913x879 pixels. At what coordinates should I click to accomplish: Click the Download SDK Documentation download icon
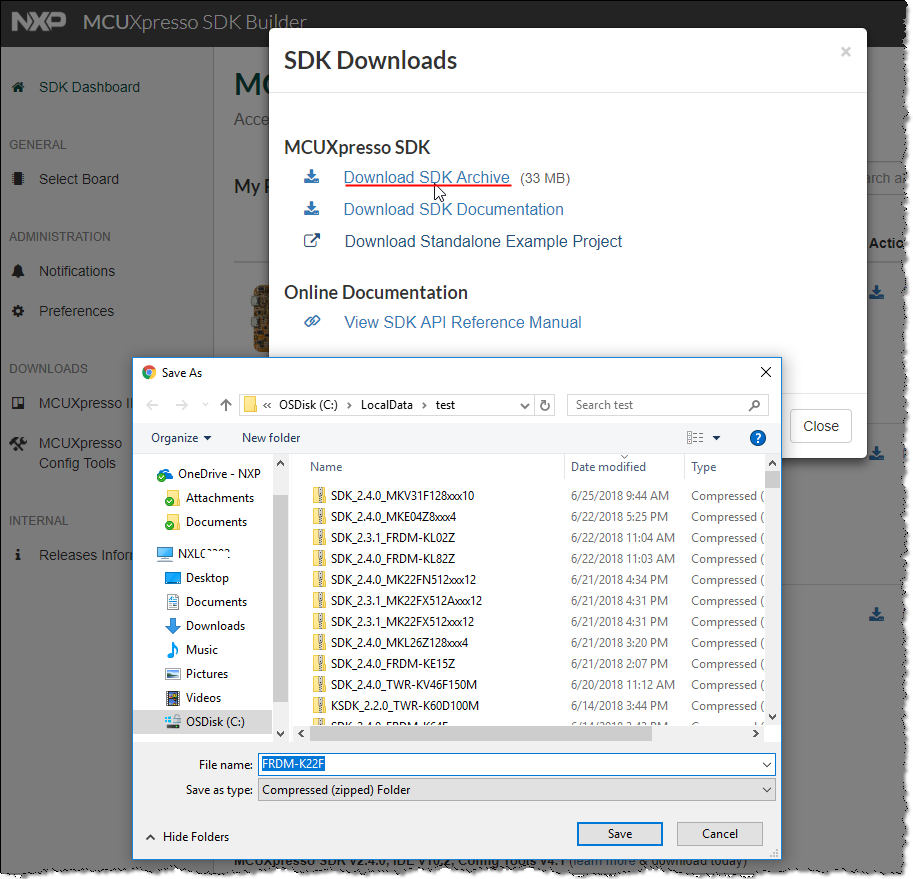coord(312,208)
